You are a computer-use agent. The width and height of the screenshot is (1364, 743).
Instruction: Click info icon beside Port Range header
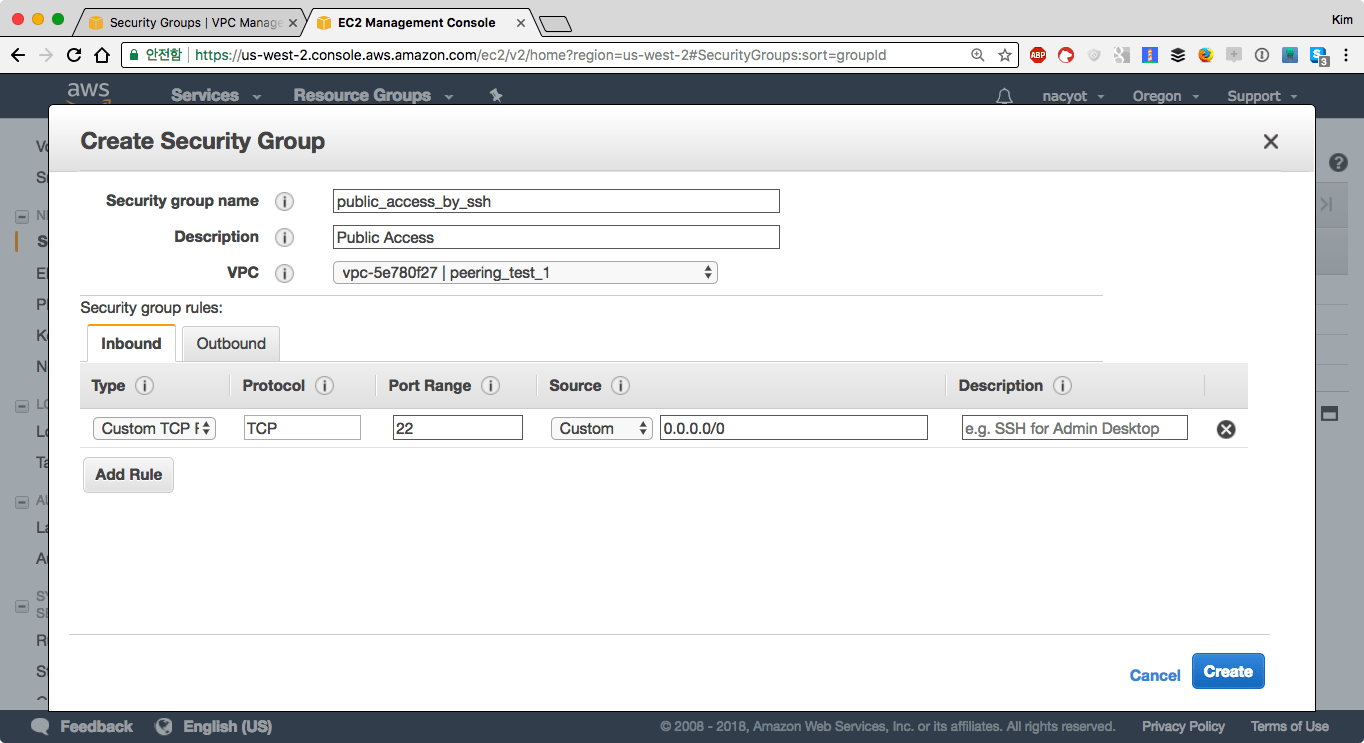490,386
